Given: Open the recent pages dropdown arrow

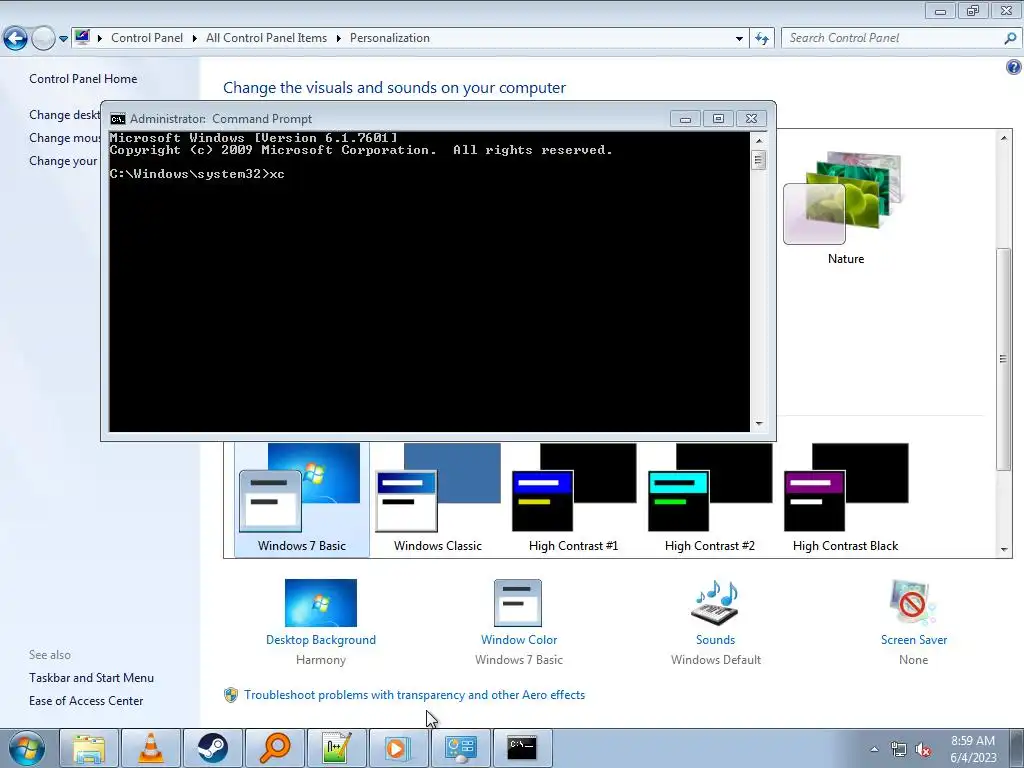Looking at the screenshot, I should click(63, 39).
